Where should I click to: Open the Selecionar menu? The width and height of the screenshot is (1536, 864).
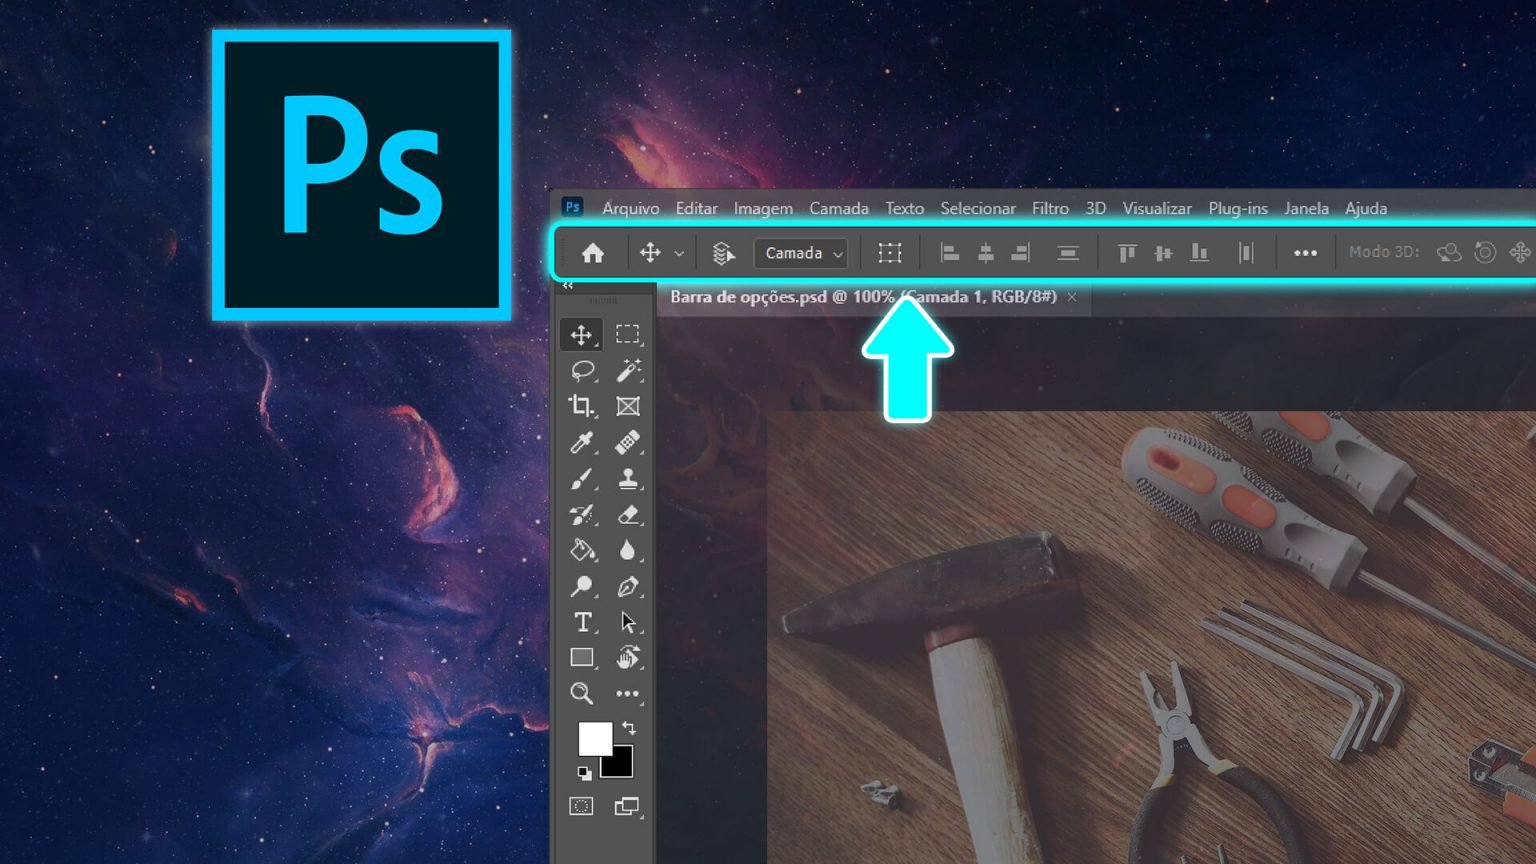(978, 208)
